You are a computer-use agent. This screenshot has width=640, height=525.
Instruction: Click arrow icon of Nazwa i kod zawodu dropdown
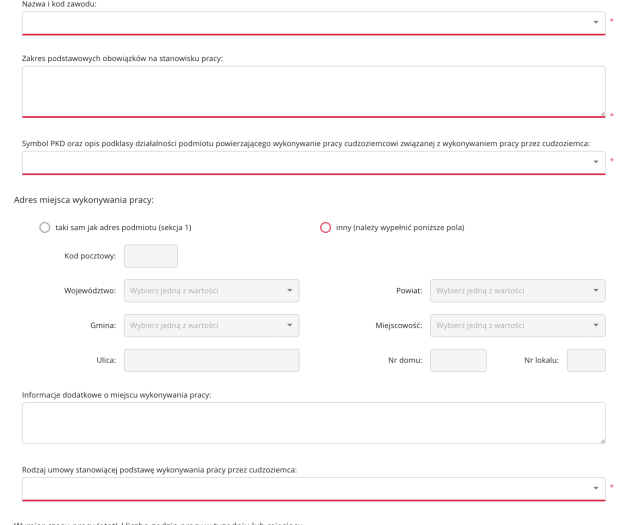click(x=596, y=22)
